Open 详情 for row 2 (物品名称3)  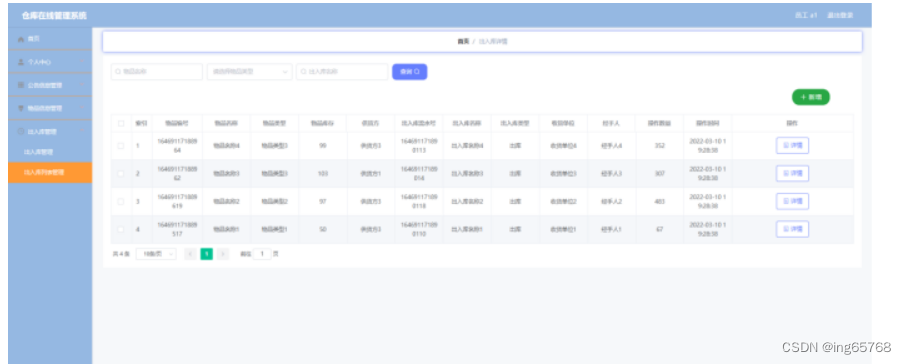coord(792,173)
